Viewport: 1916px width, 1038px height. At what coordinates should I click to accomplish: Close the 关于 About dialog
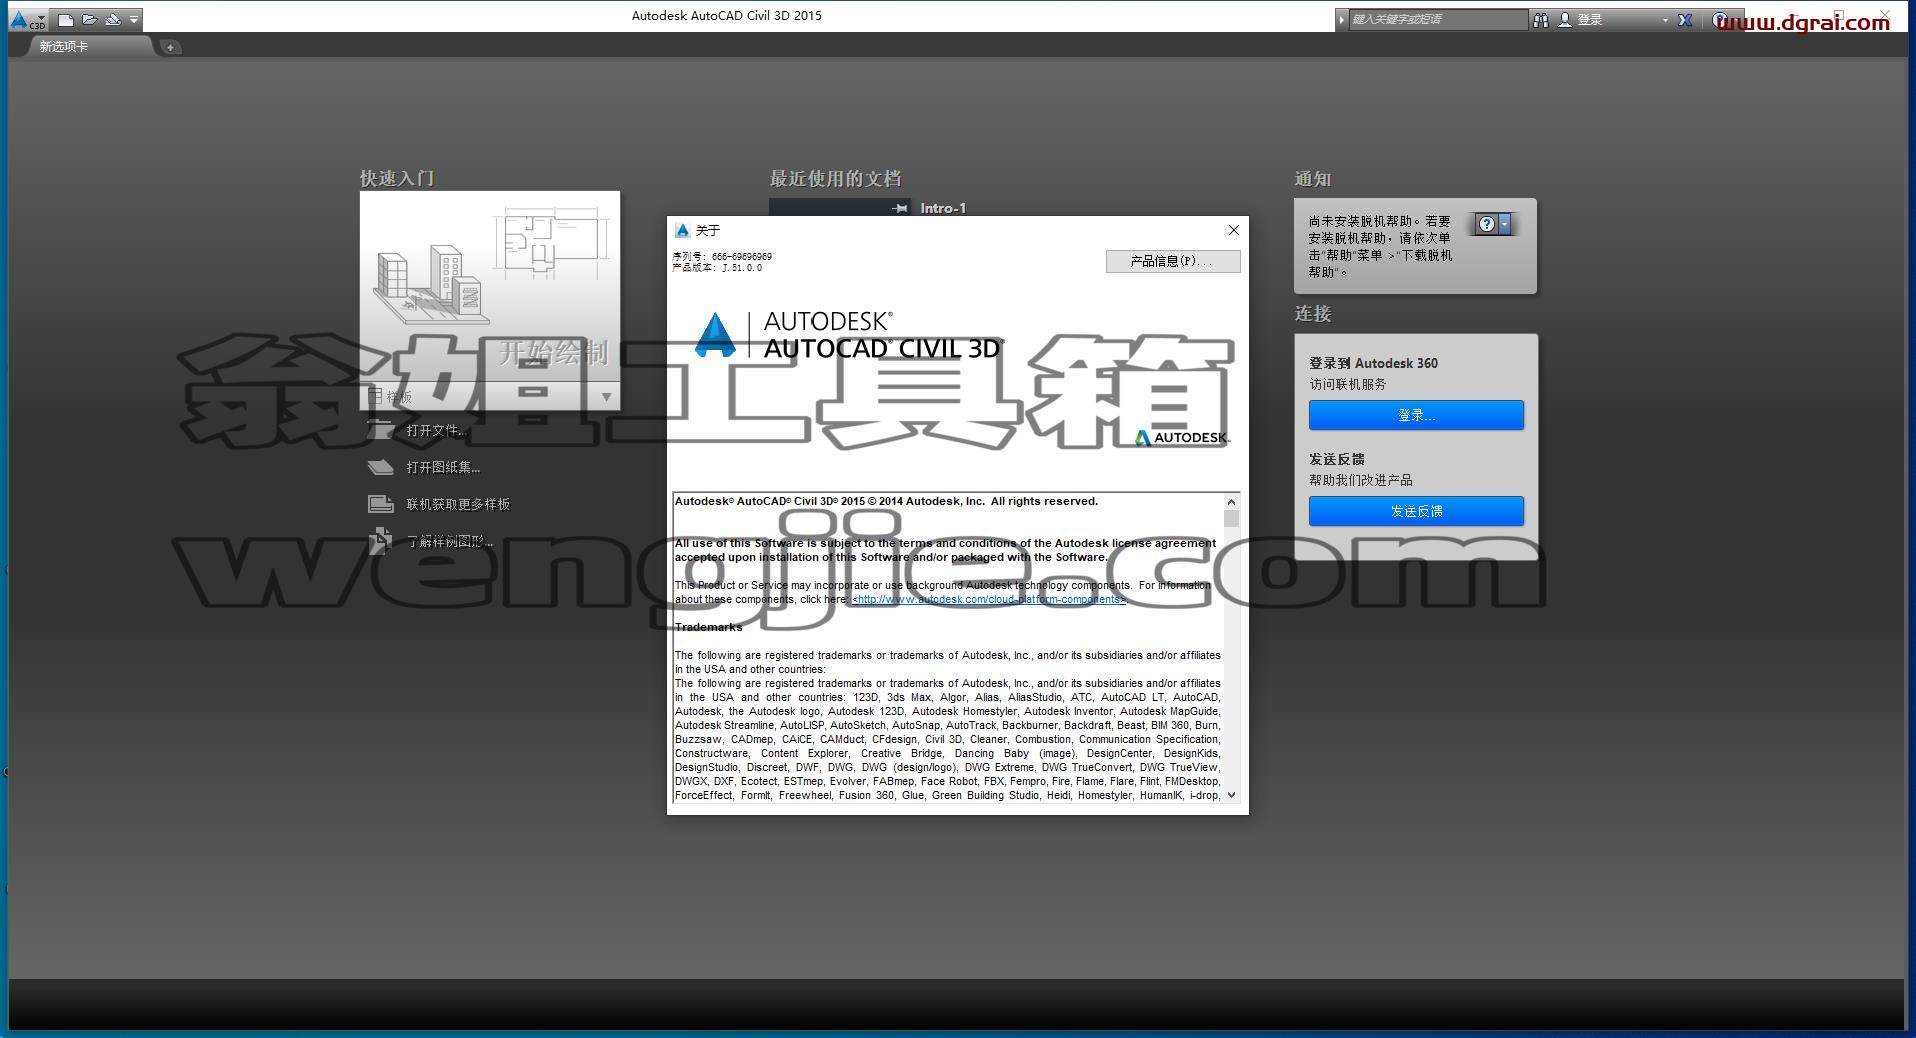[1234, 230]
